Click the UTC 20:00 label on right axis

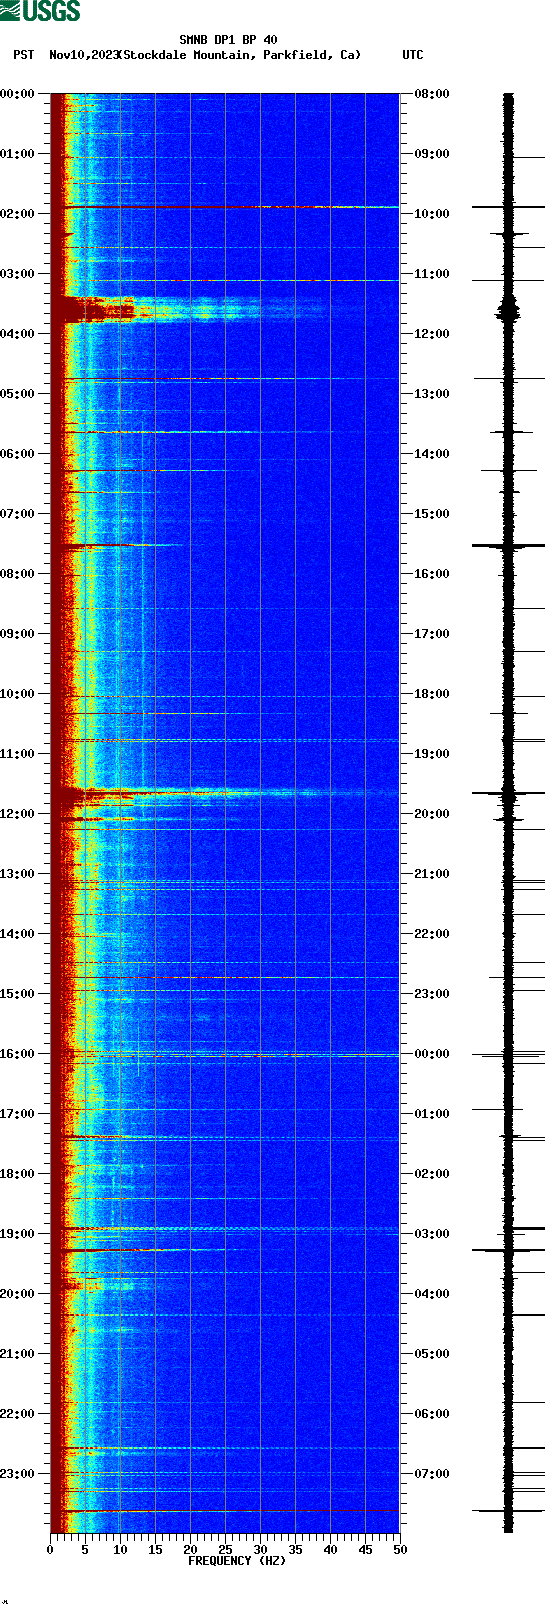tap(431, 814)
